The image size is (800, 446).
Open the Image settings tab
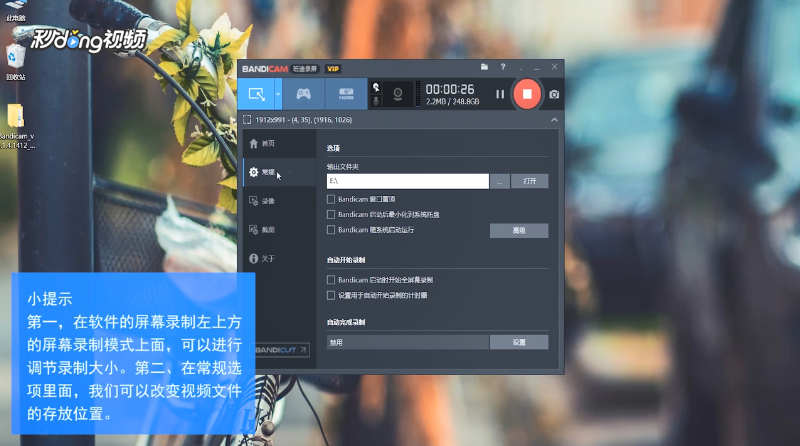(280, 230)
